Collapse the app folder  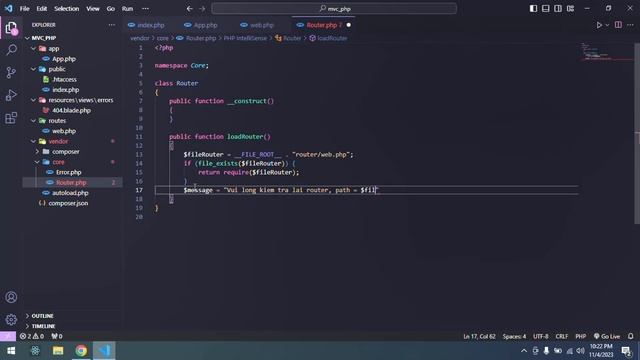(33, 49)
